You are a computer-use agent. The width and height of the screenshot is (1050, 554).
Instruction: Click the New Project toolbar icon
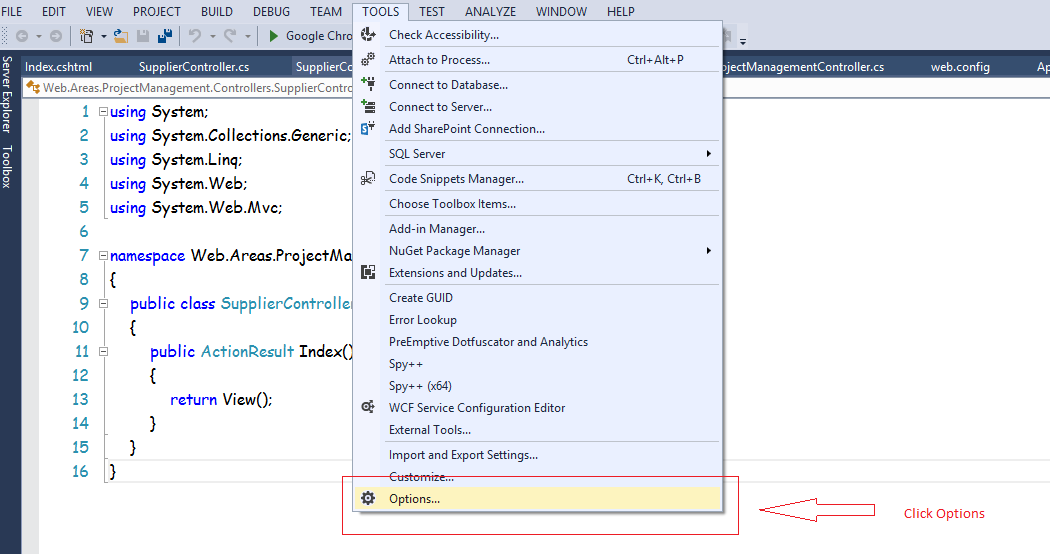86,36
